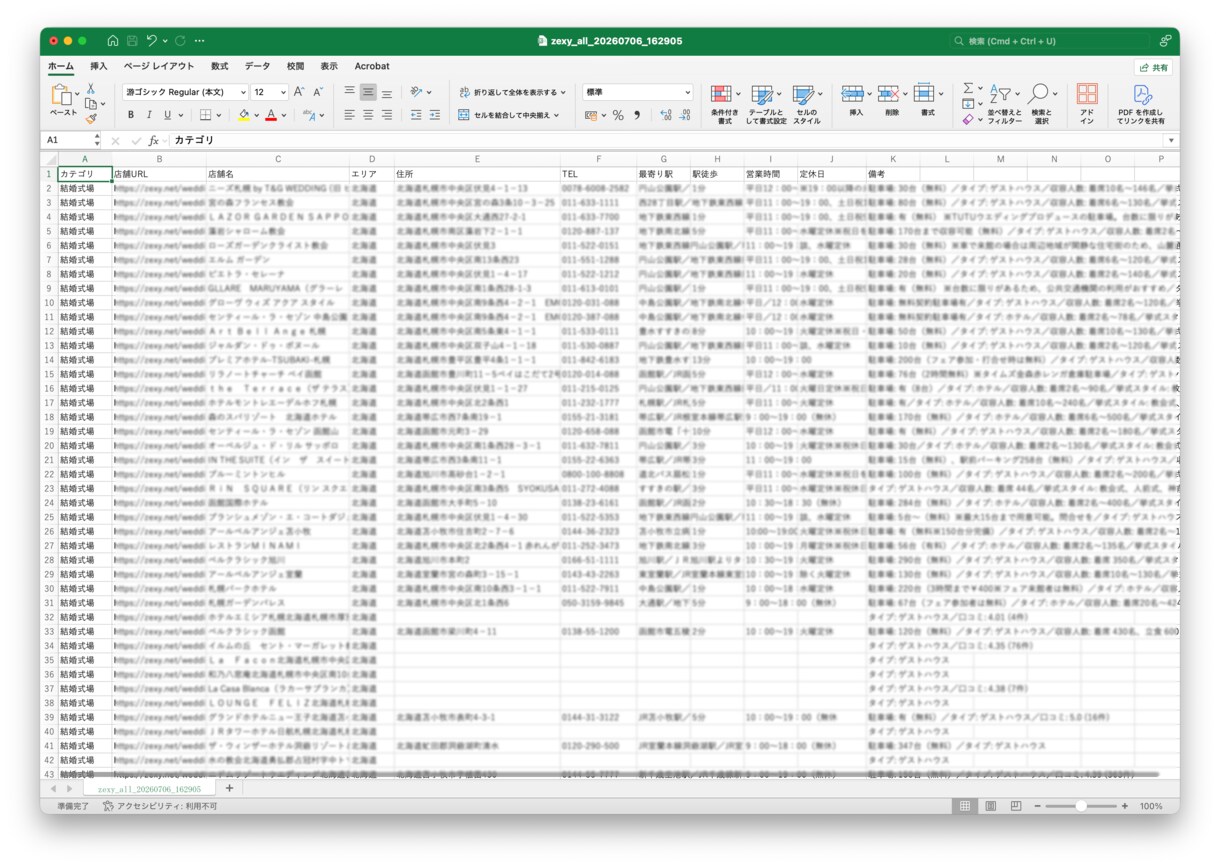
Task: Open the Acrobat tab
Action: pyautogui.click(x=372, y=66)
